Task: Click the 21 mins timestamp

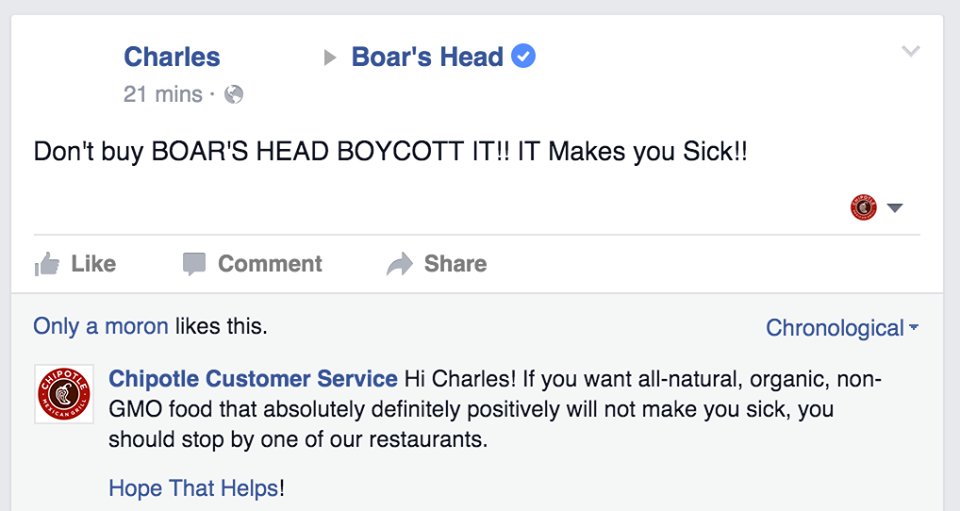Action: click(x=163, y=94)
